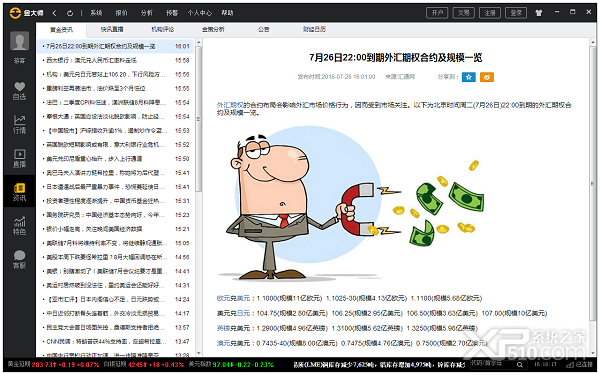Click the news list scrollbar down arrow
Screen dimensions: 600x375
point(199,353)
